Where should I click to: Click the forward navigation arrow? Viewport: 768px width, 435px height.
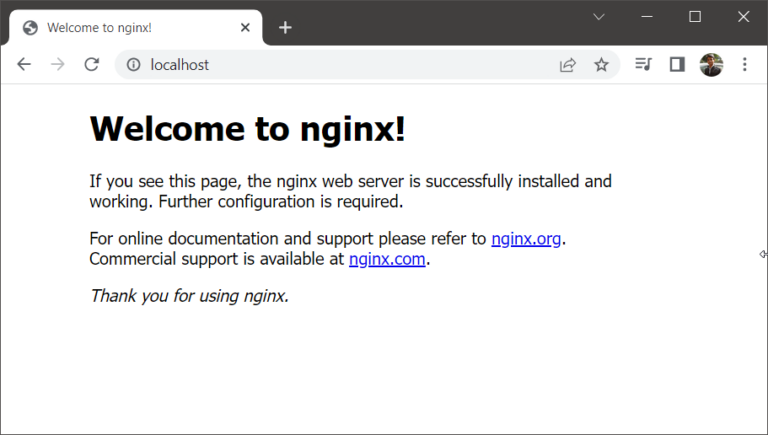tap(58, 65)
